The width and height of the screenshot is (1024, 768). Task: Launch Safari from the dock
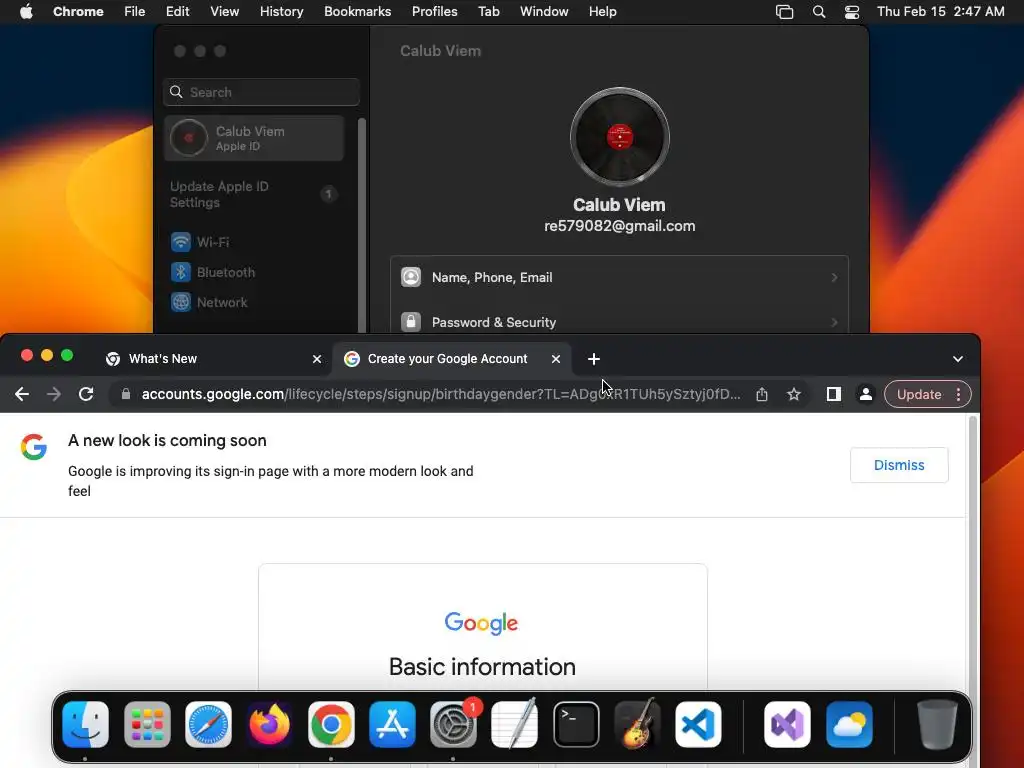(x=208, y=724)
